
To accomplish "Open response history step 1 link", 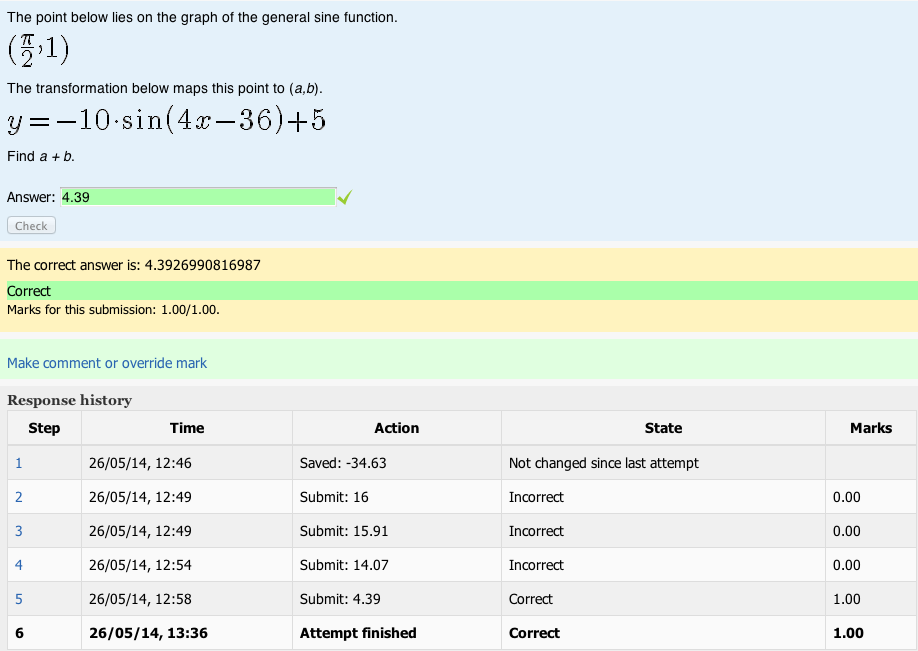I will [x=19, y=463].
